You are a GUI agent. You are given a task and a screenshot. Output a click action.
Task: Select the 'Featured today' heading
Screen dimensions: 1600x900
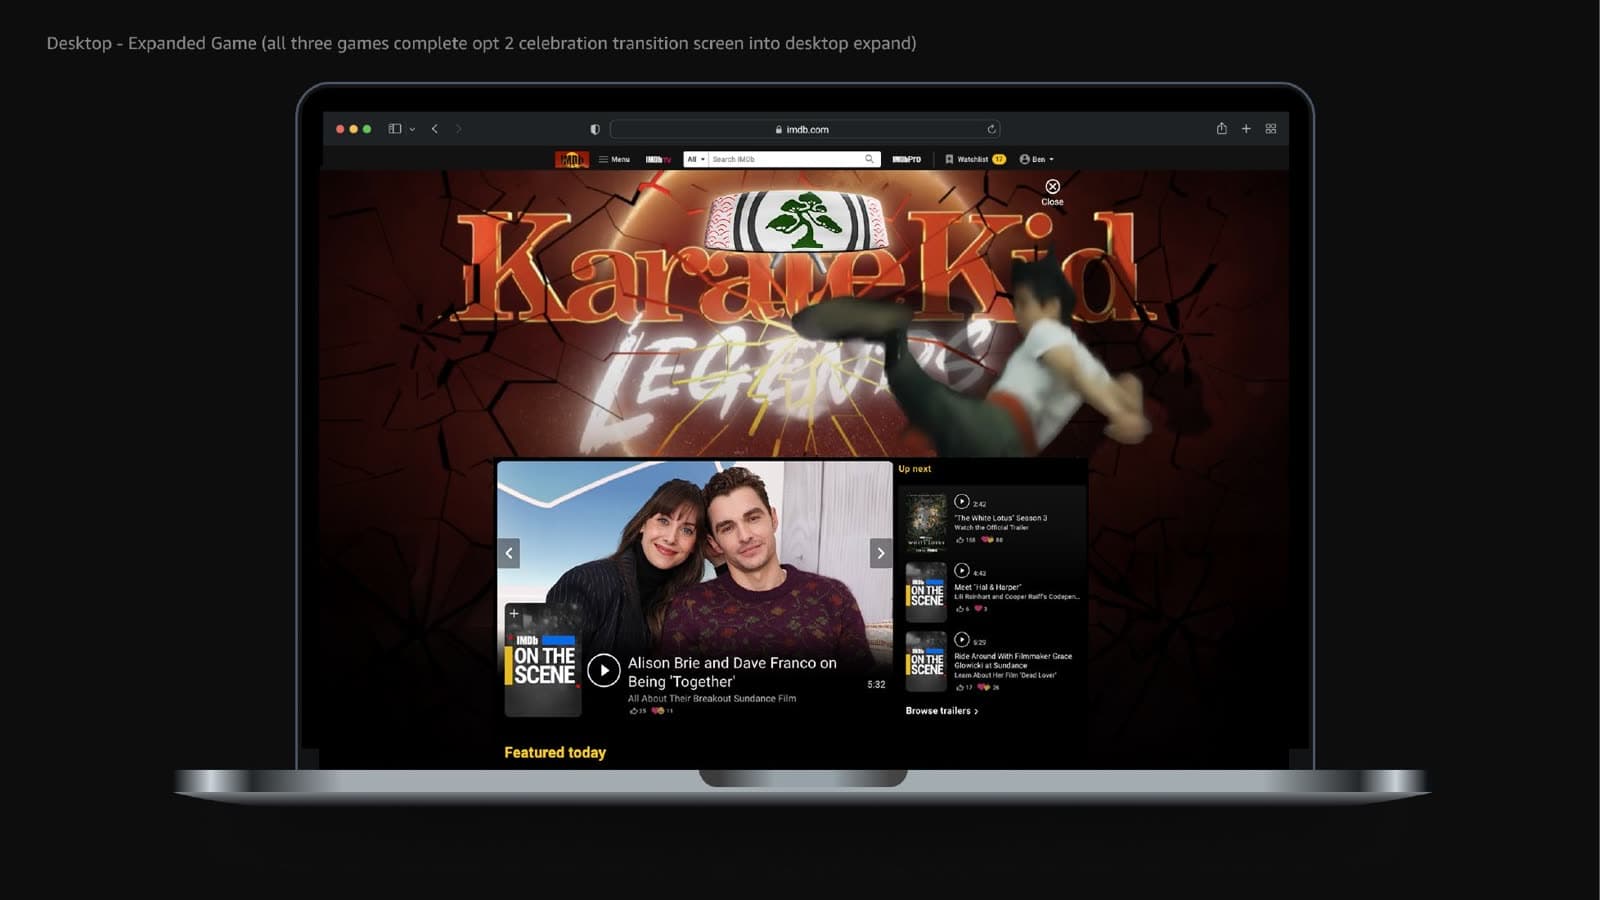pos(555,753)
